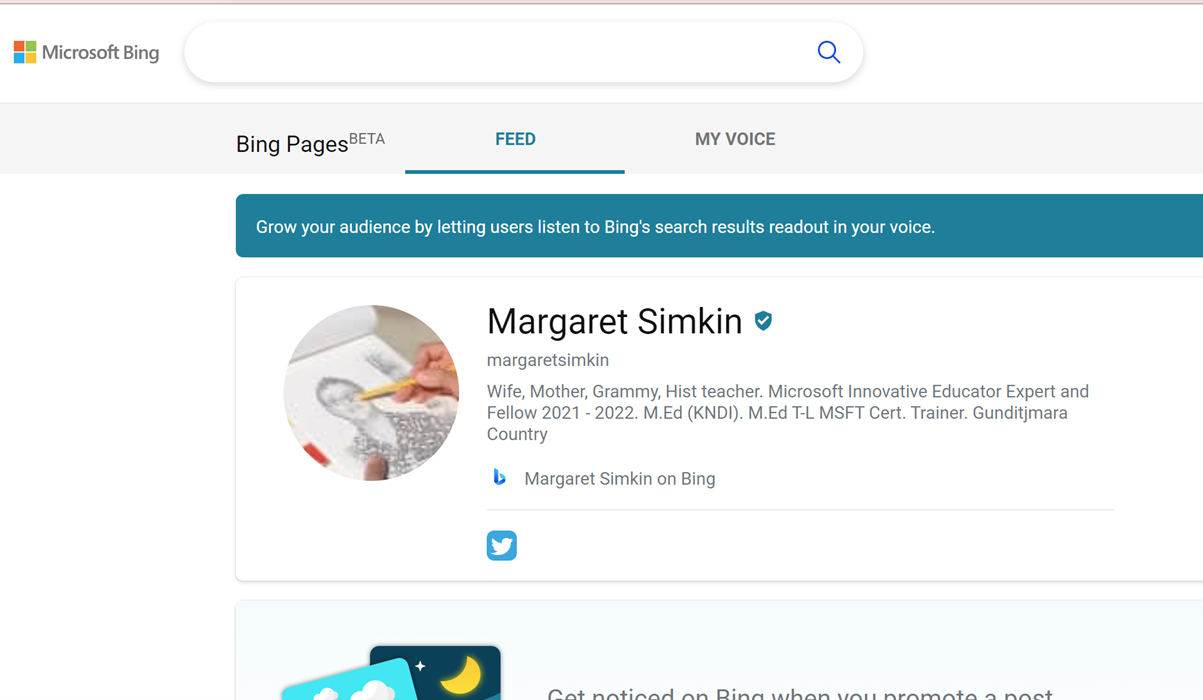The height and width of the screenshot is (700, 1203).
Task: Switch to the FEED tab
Action: click(515, 140)
